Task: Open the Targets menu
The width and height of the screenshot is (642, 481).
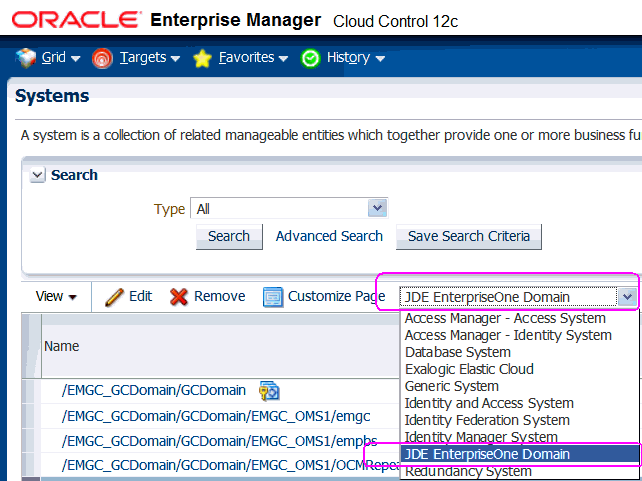Action: point(149,58)
